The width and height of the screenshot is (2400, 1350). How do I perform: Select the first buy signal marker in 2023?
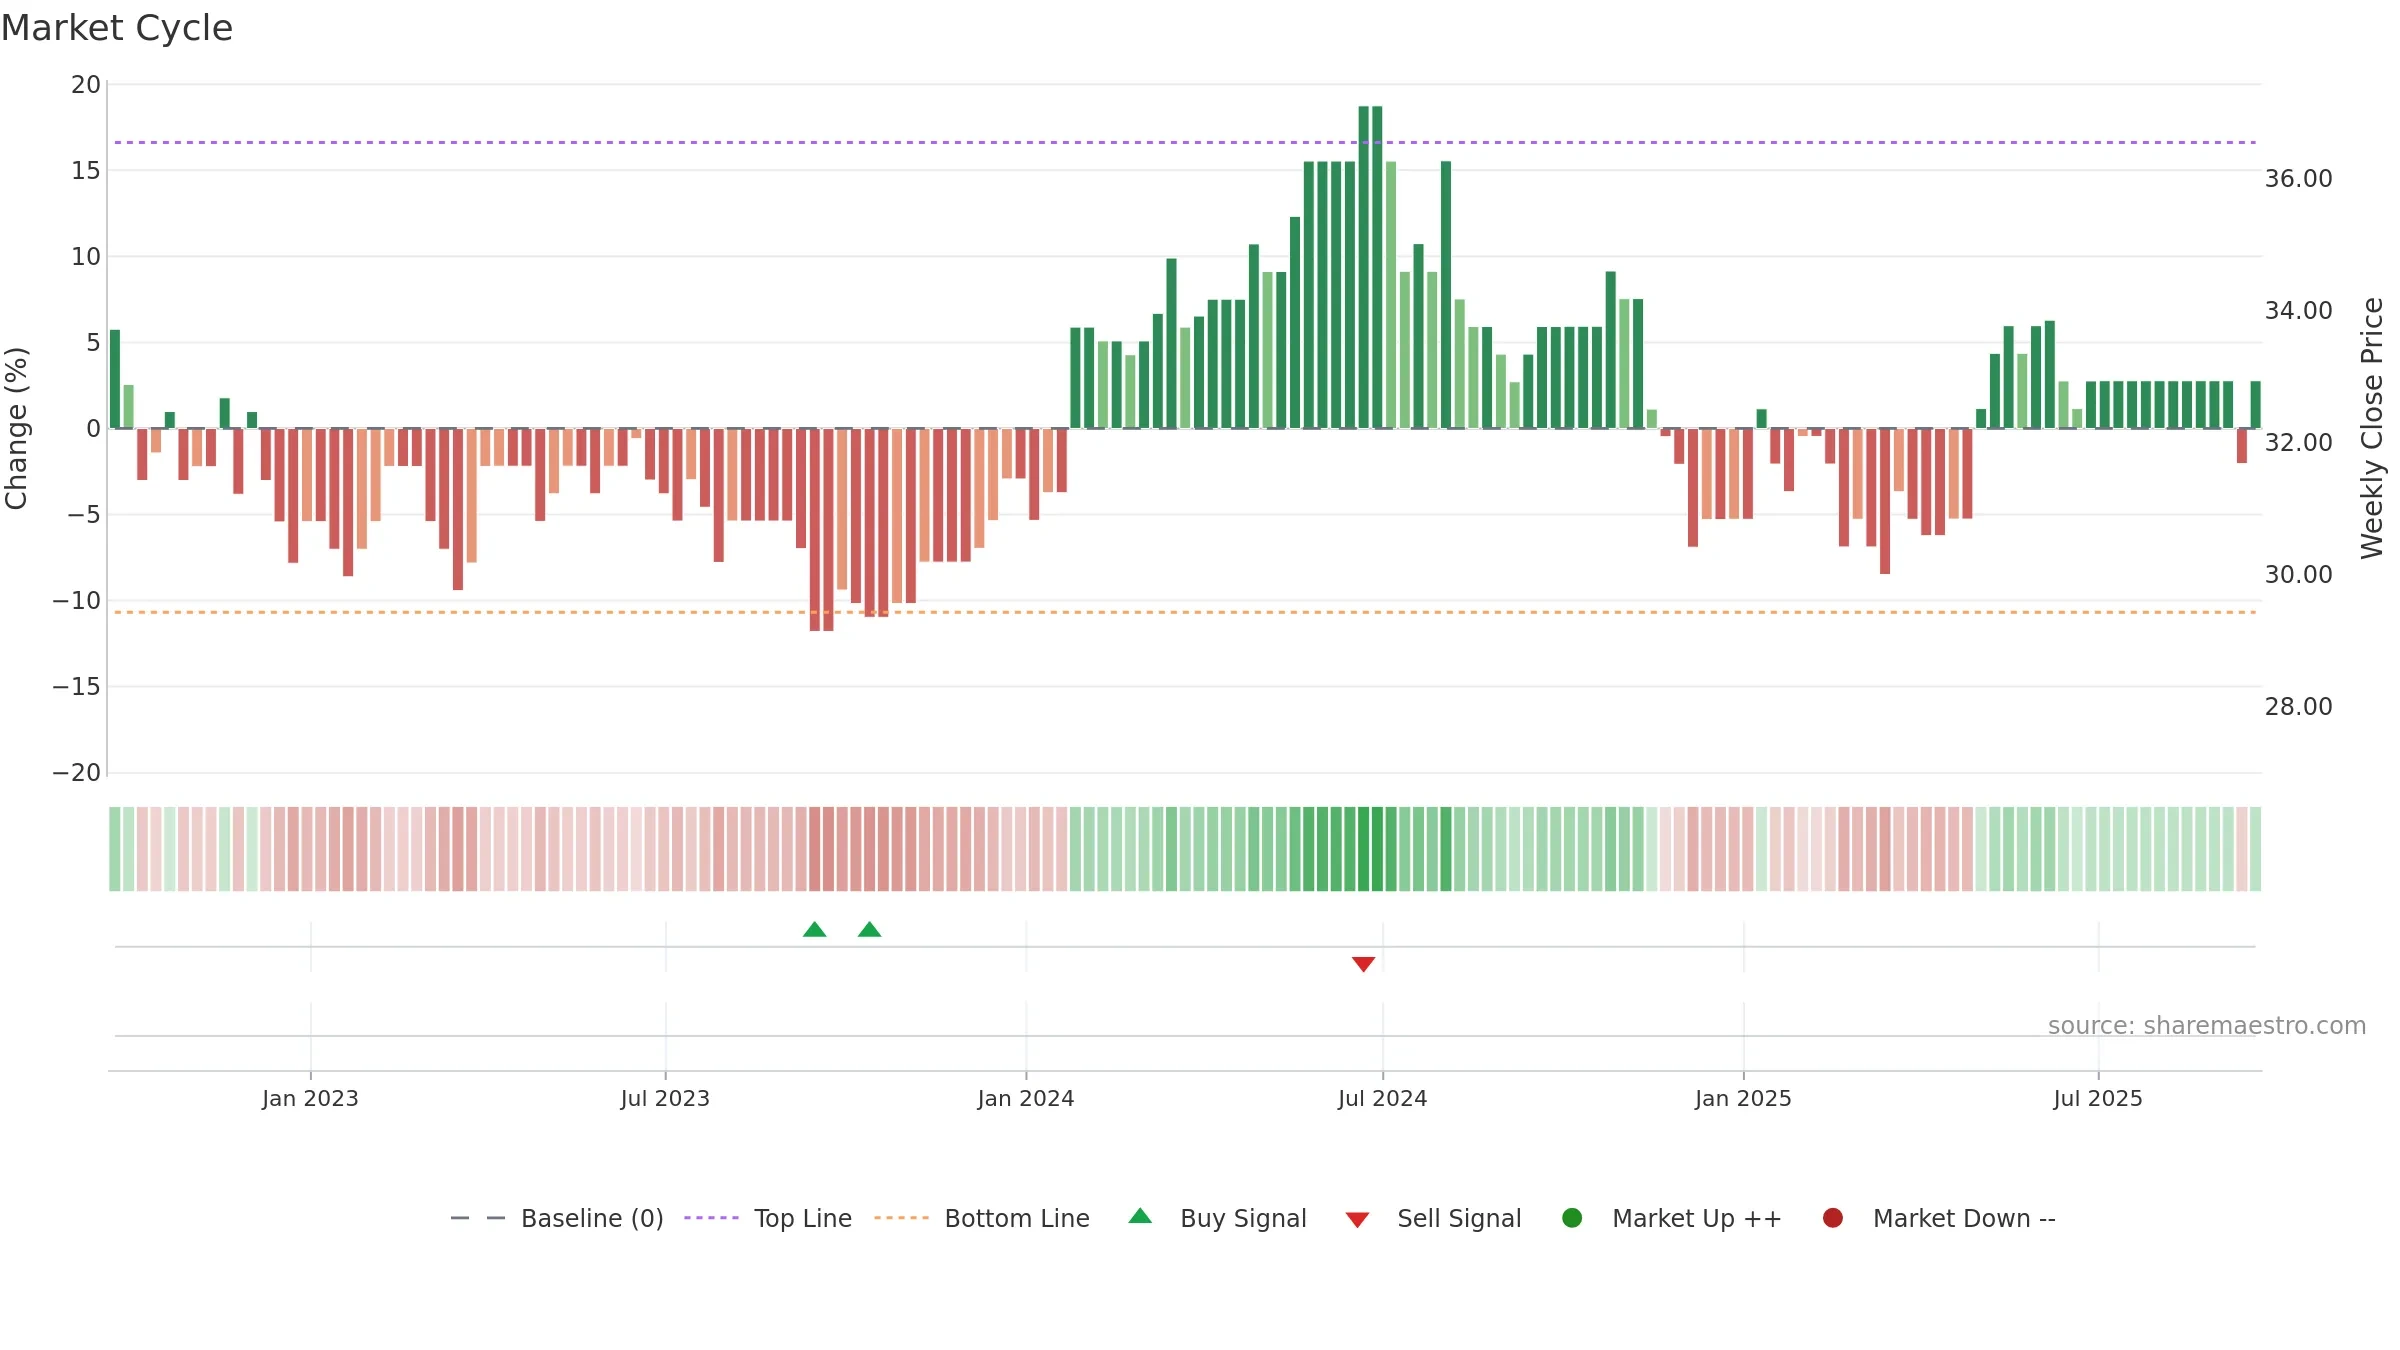click(x=815, y=930)
